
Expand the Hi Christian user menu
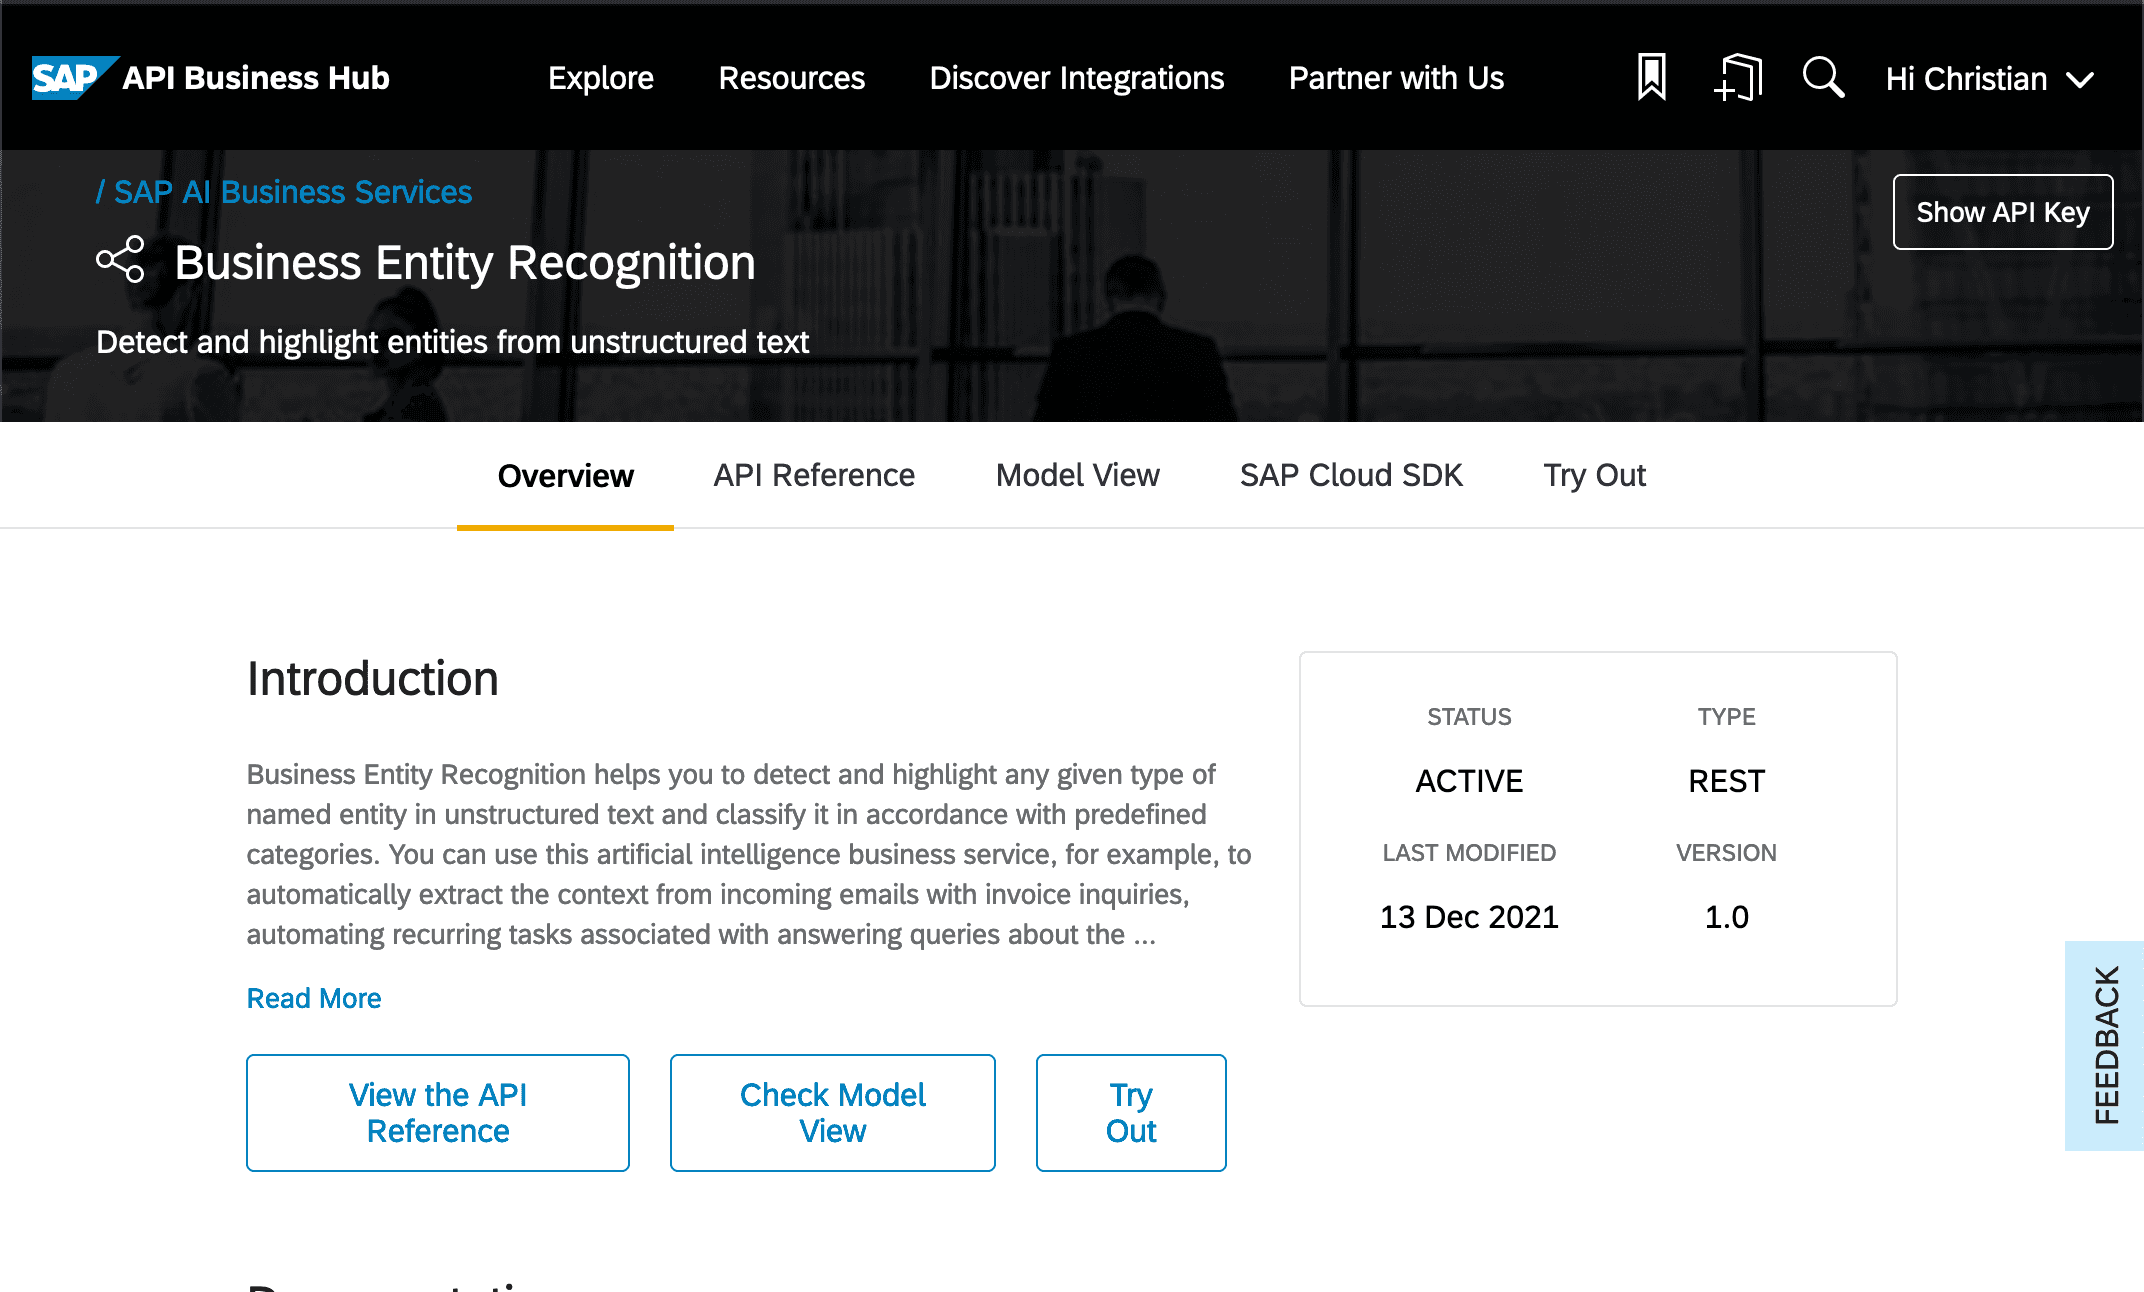[1990, 79]
